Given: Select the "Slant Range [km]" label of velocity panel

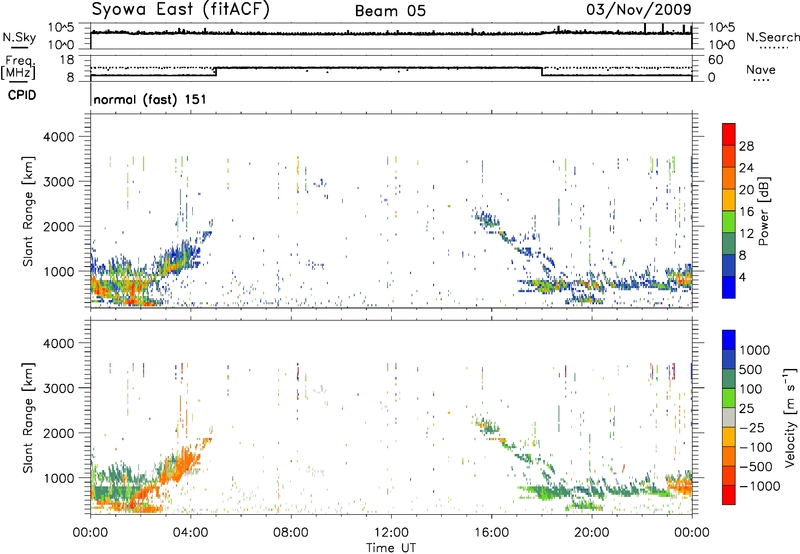Looking at the screenshot, I should pyautogui.click(x=28, y=418).
